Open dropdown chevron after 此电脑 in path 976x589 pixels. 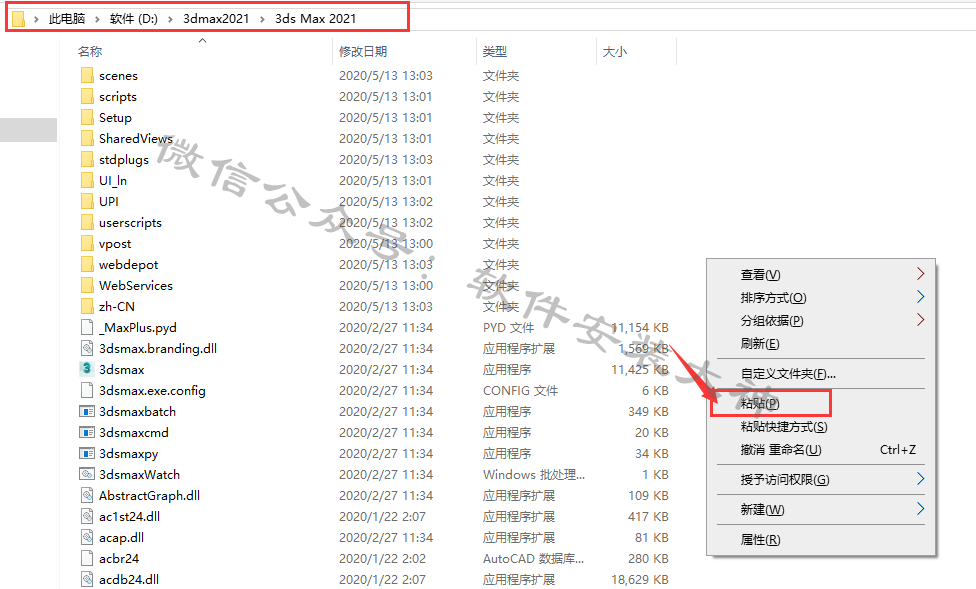coord(97,19)
